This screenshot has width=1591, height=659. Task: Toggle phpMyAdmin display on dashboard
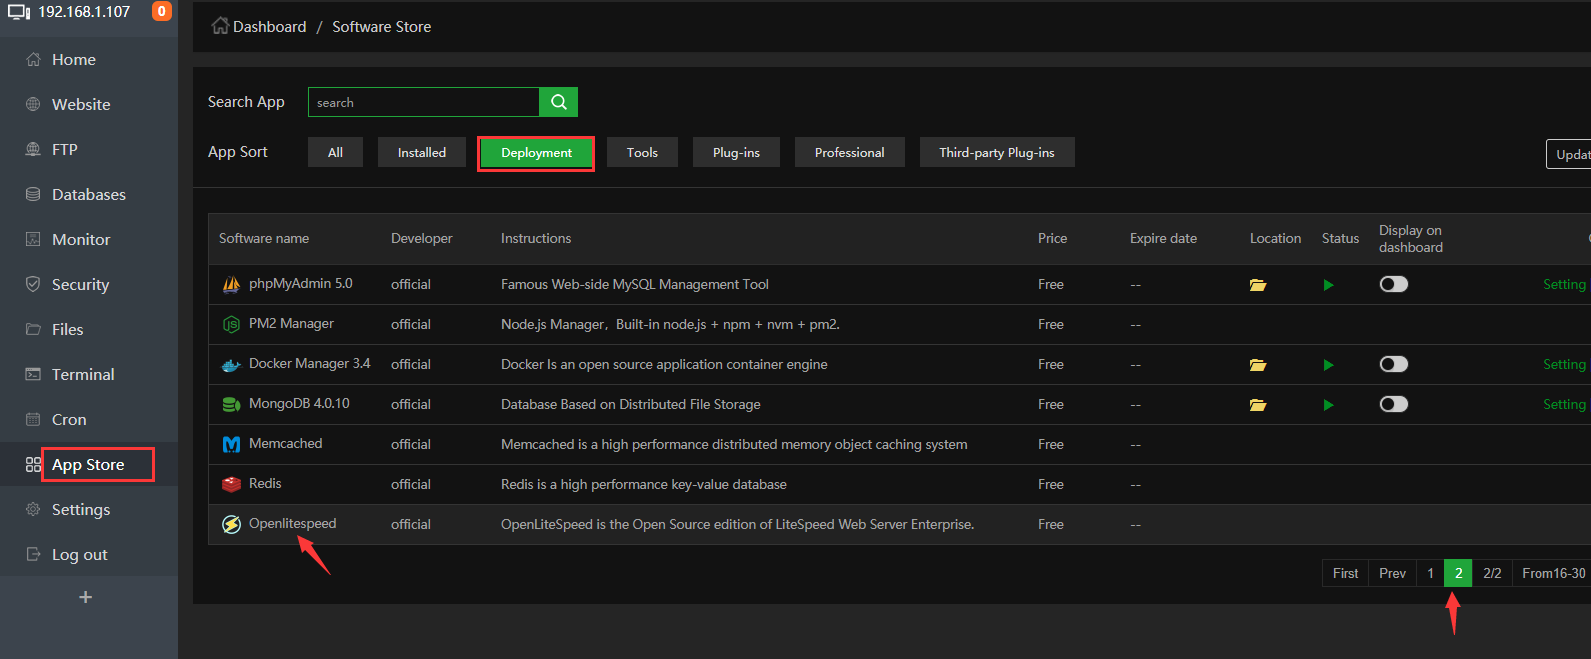tap(1393, 284)
